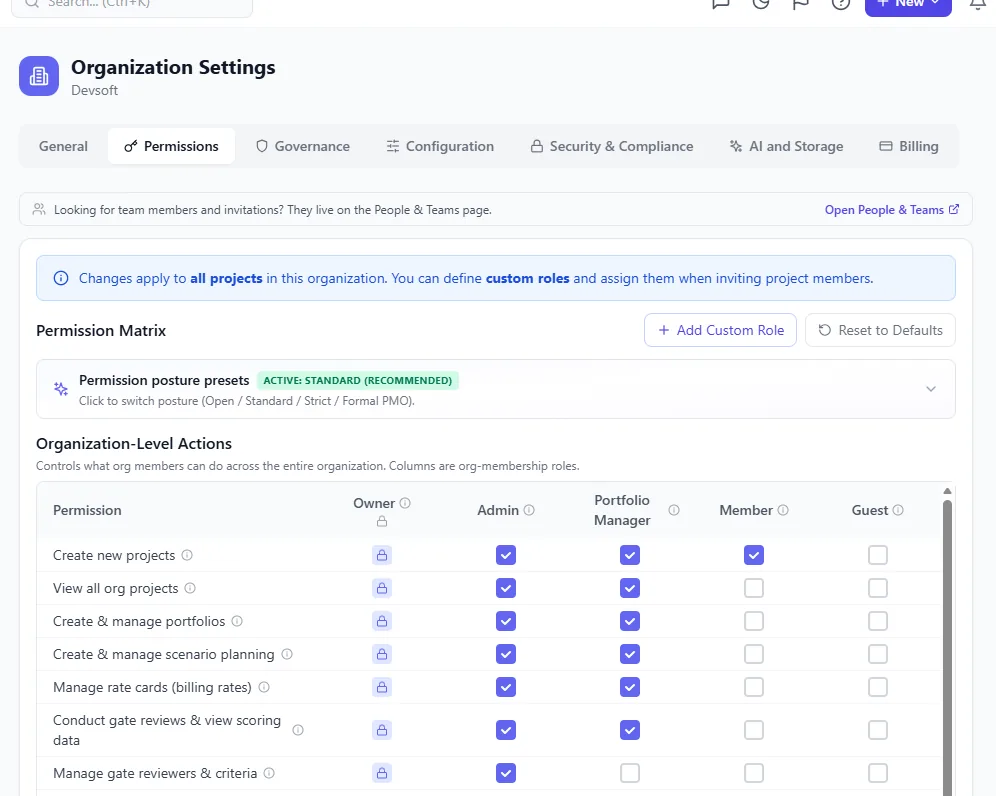Show info for Create & manage portfolios
The width and height of the screenshot is (996, 796).
237,621
